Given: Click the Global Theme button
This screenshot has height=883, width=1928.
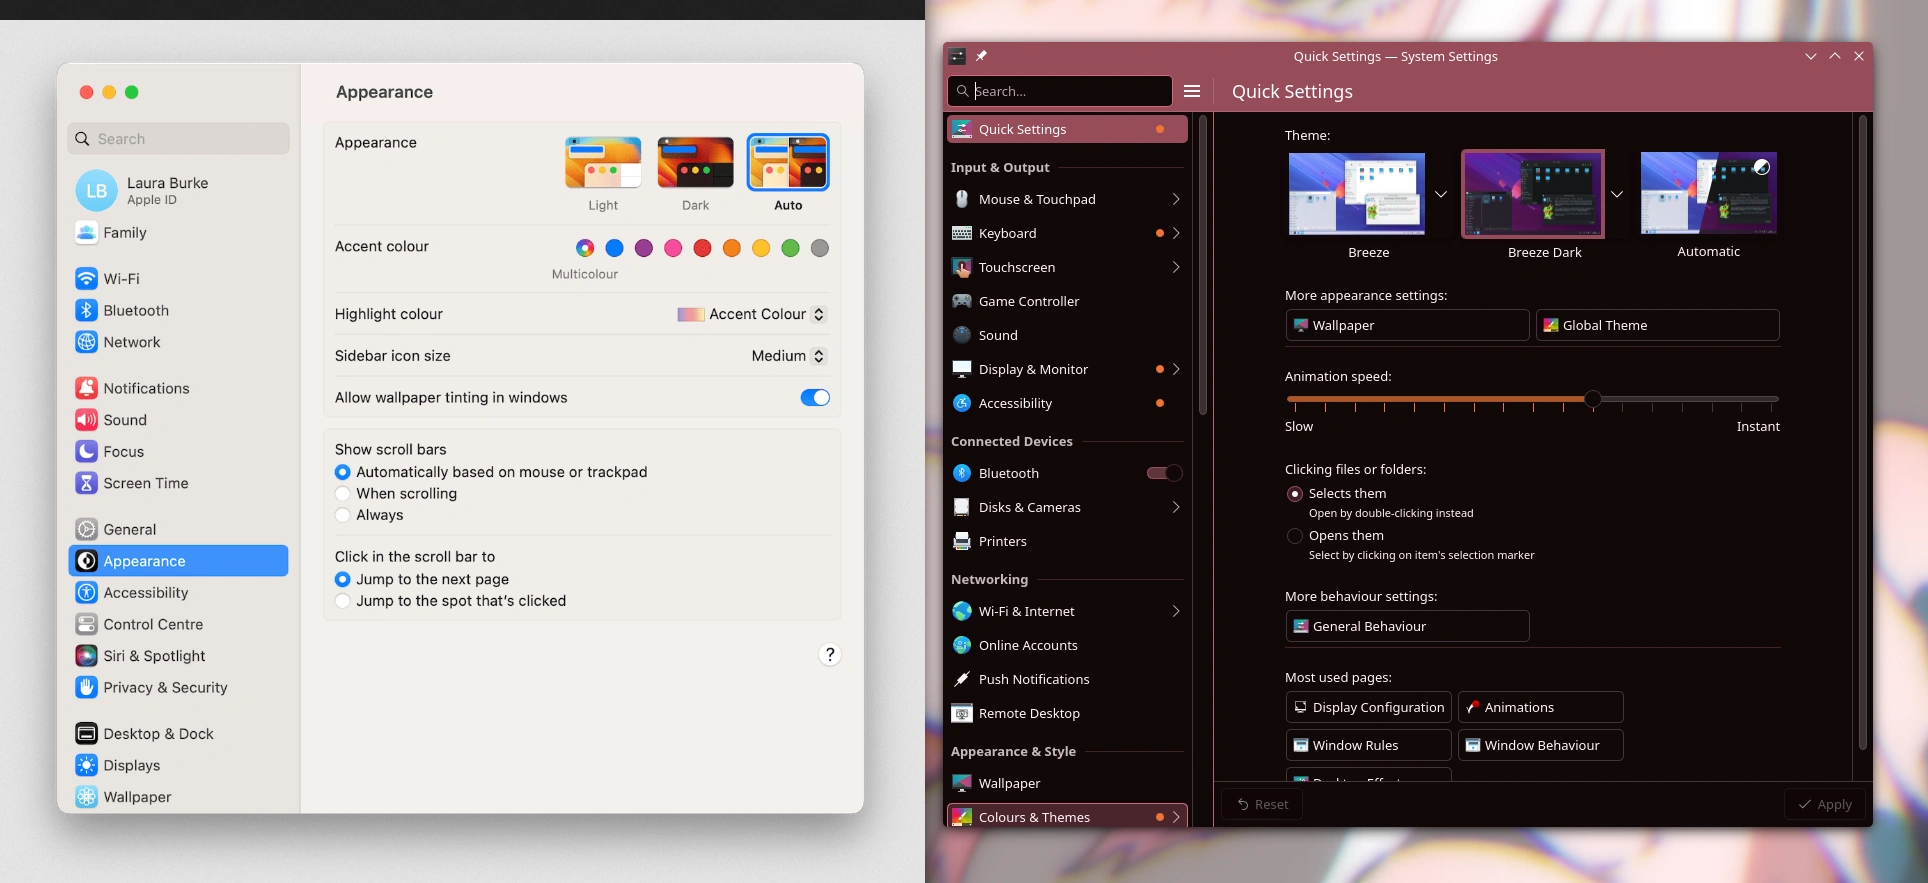Looking at the screenshot, I should 1657,325.
